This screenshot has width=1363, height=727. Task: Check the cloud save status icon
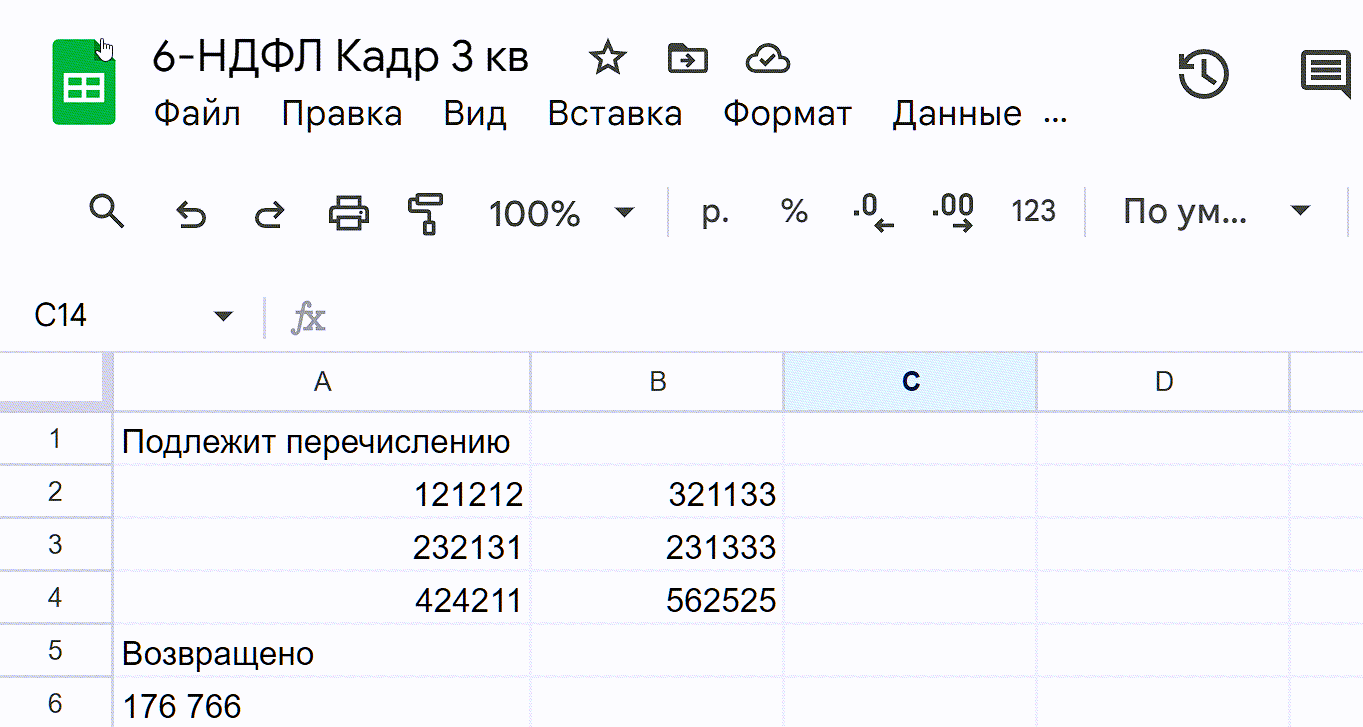pos(768,60)
